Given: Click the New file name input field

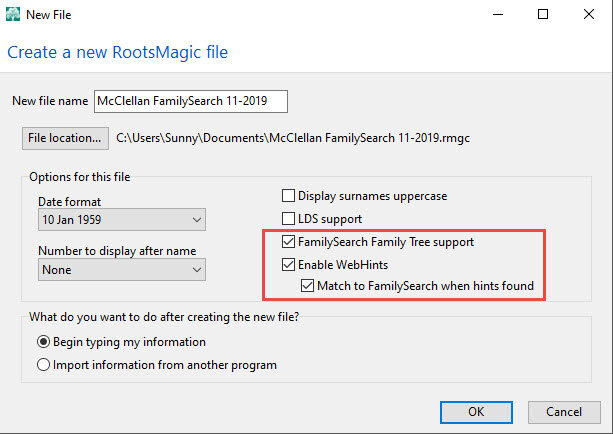Looking at the screenshot, I should (x=191, y=101).
